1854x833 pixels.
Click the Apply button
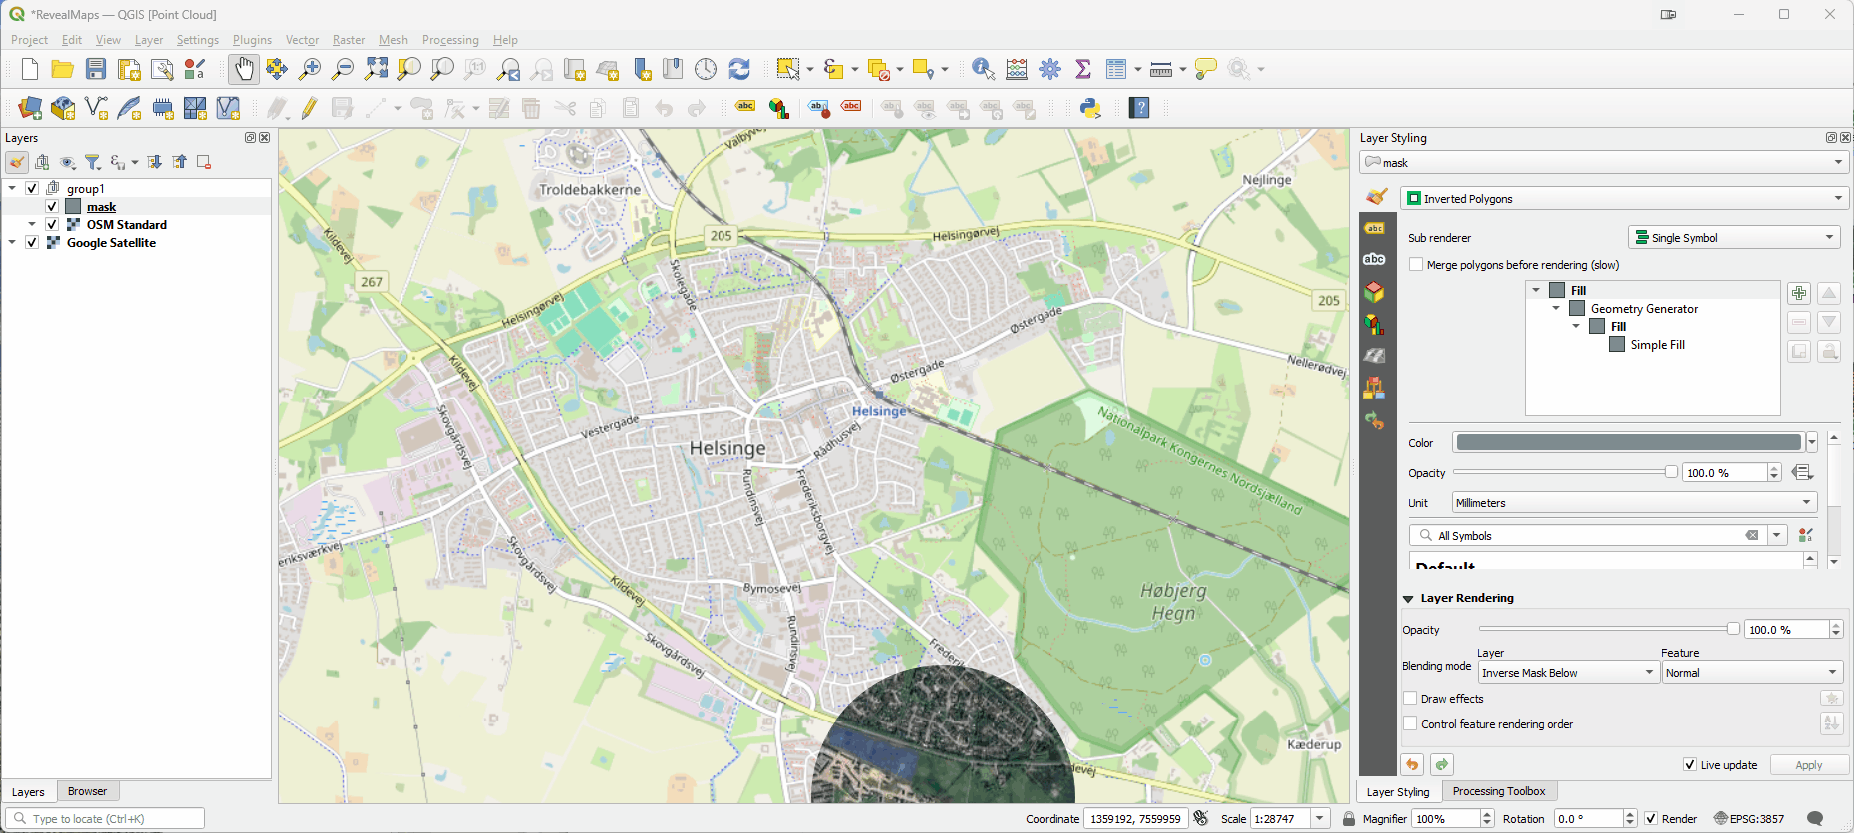click(1808, 765)
